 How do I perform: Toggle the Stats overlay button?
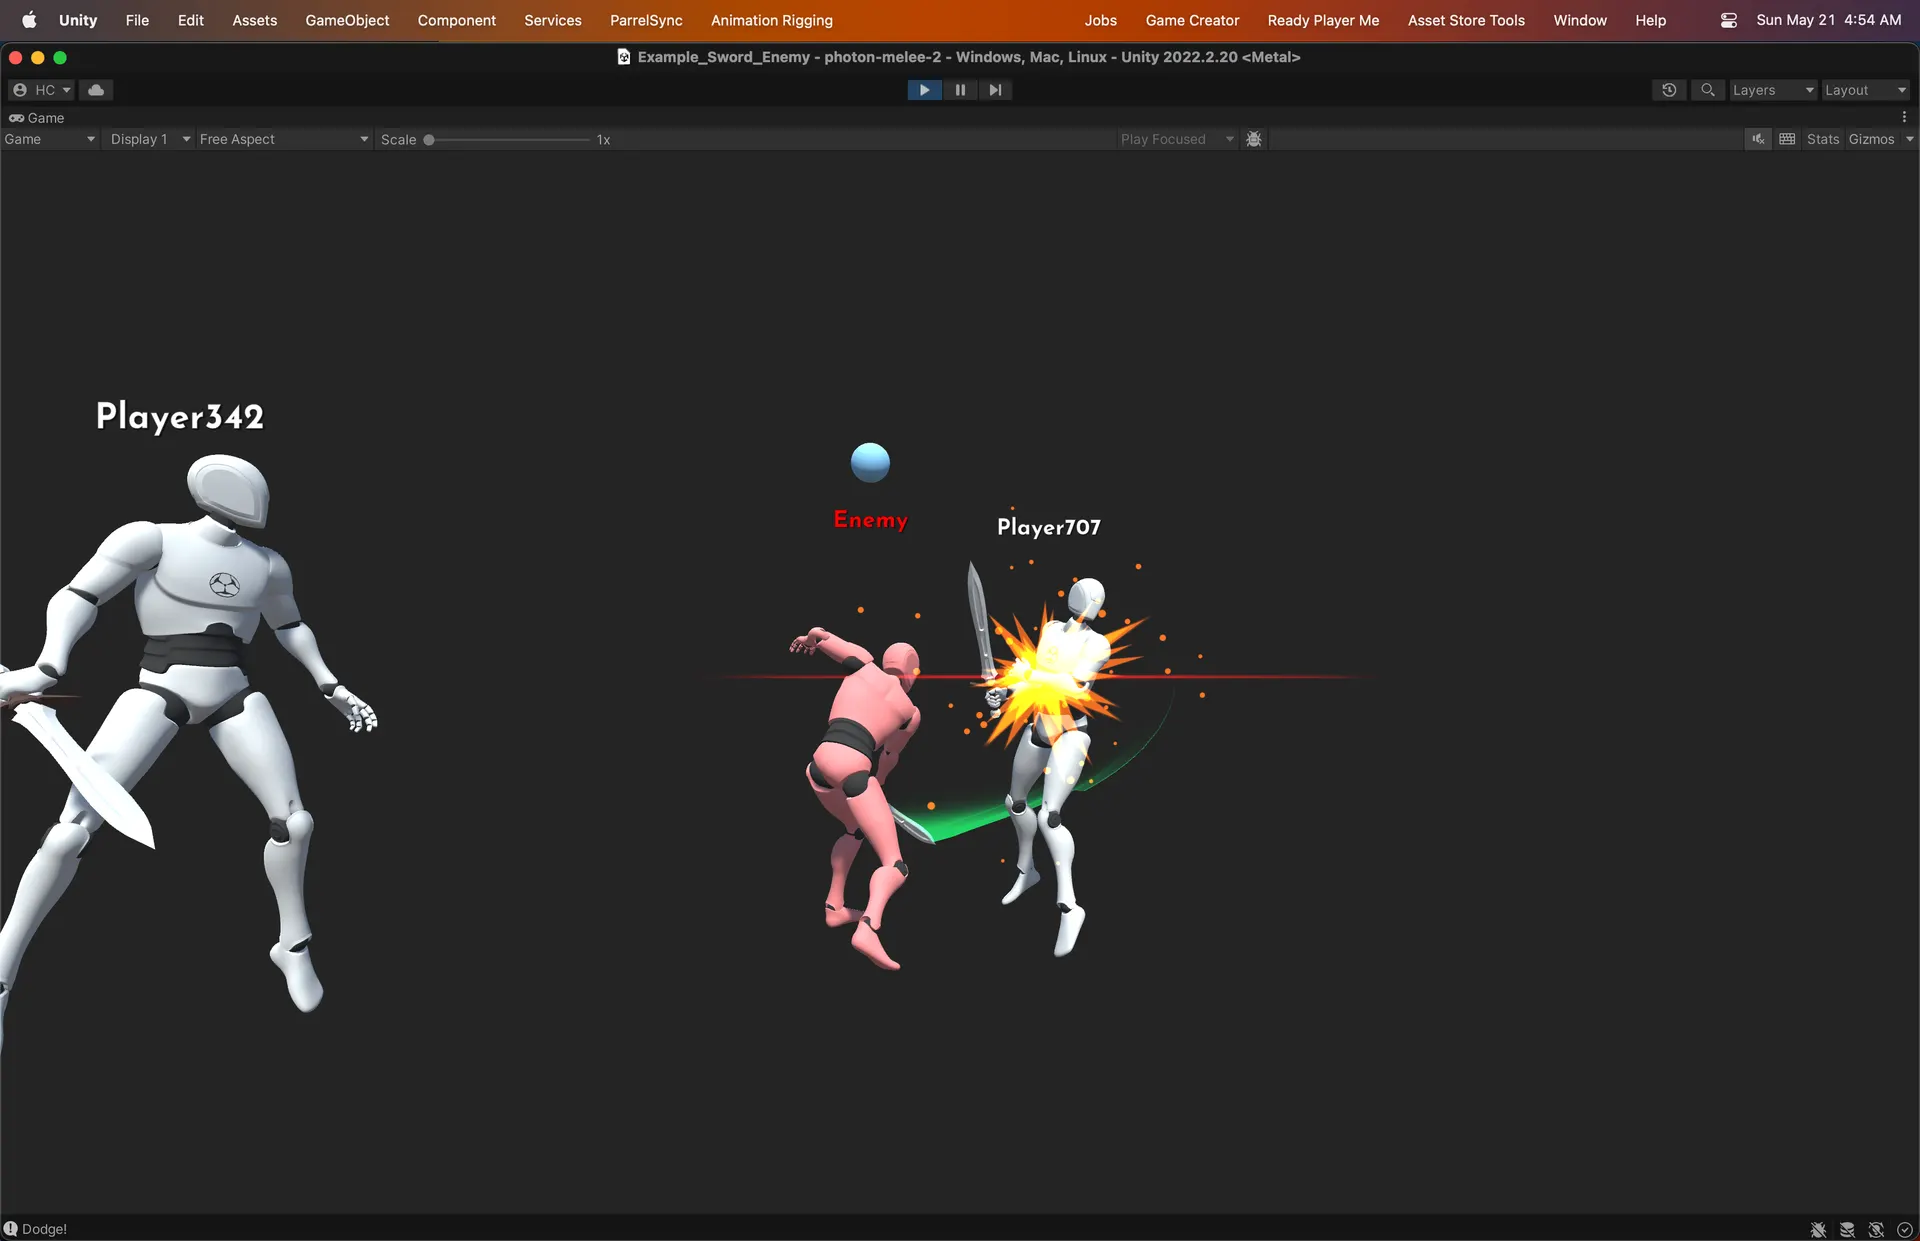(x=1823, y=139)
